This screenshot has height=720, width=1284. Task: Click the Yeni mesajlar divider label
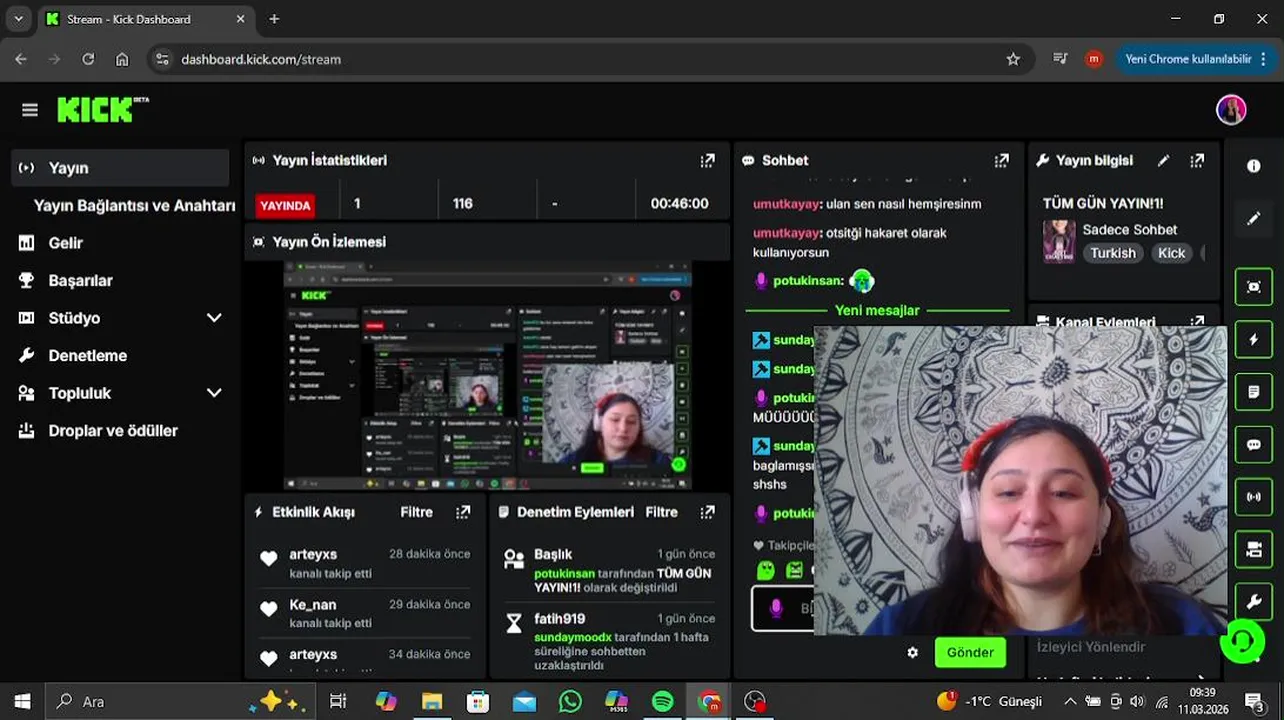pyautogui.click(x=877, y=311)
